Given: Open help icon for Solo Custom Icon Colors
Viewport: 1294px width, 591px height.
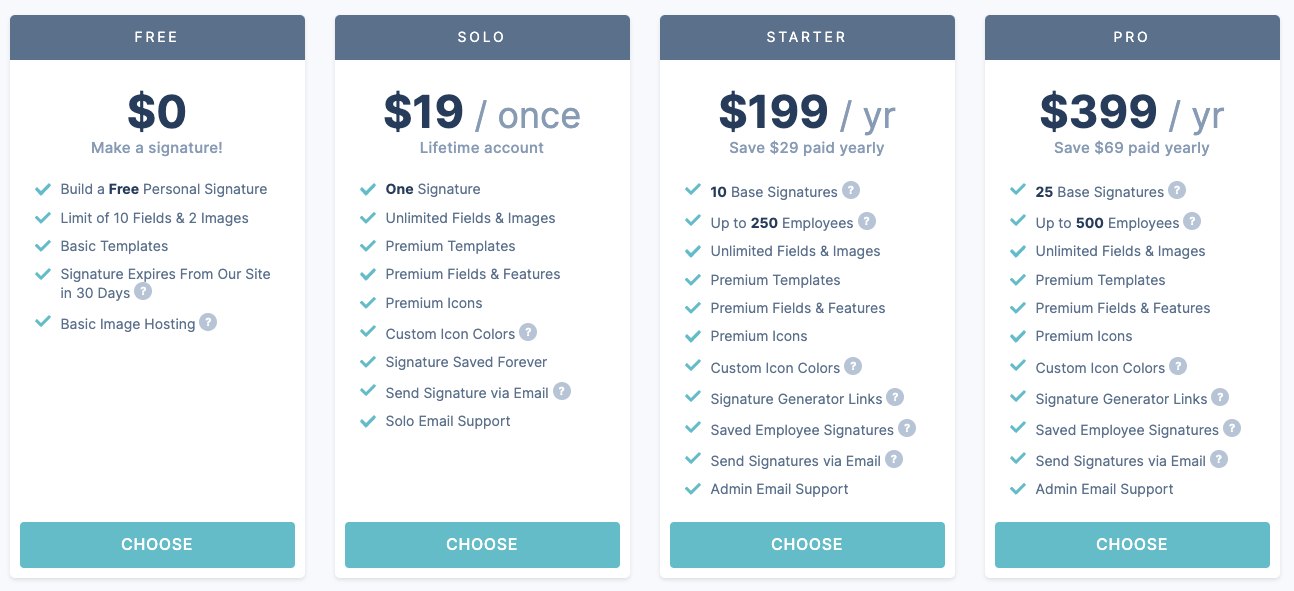Looking at the screenshot, I should pyautogui.click(x=528, y=332).
